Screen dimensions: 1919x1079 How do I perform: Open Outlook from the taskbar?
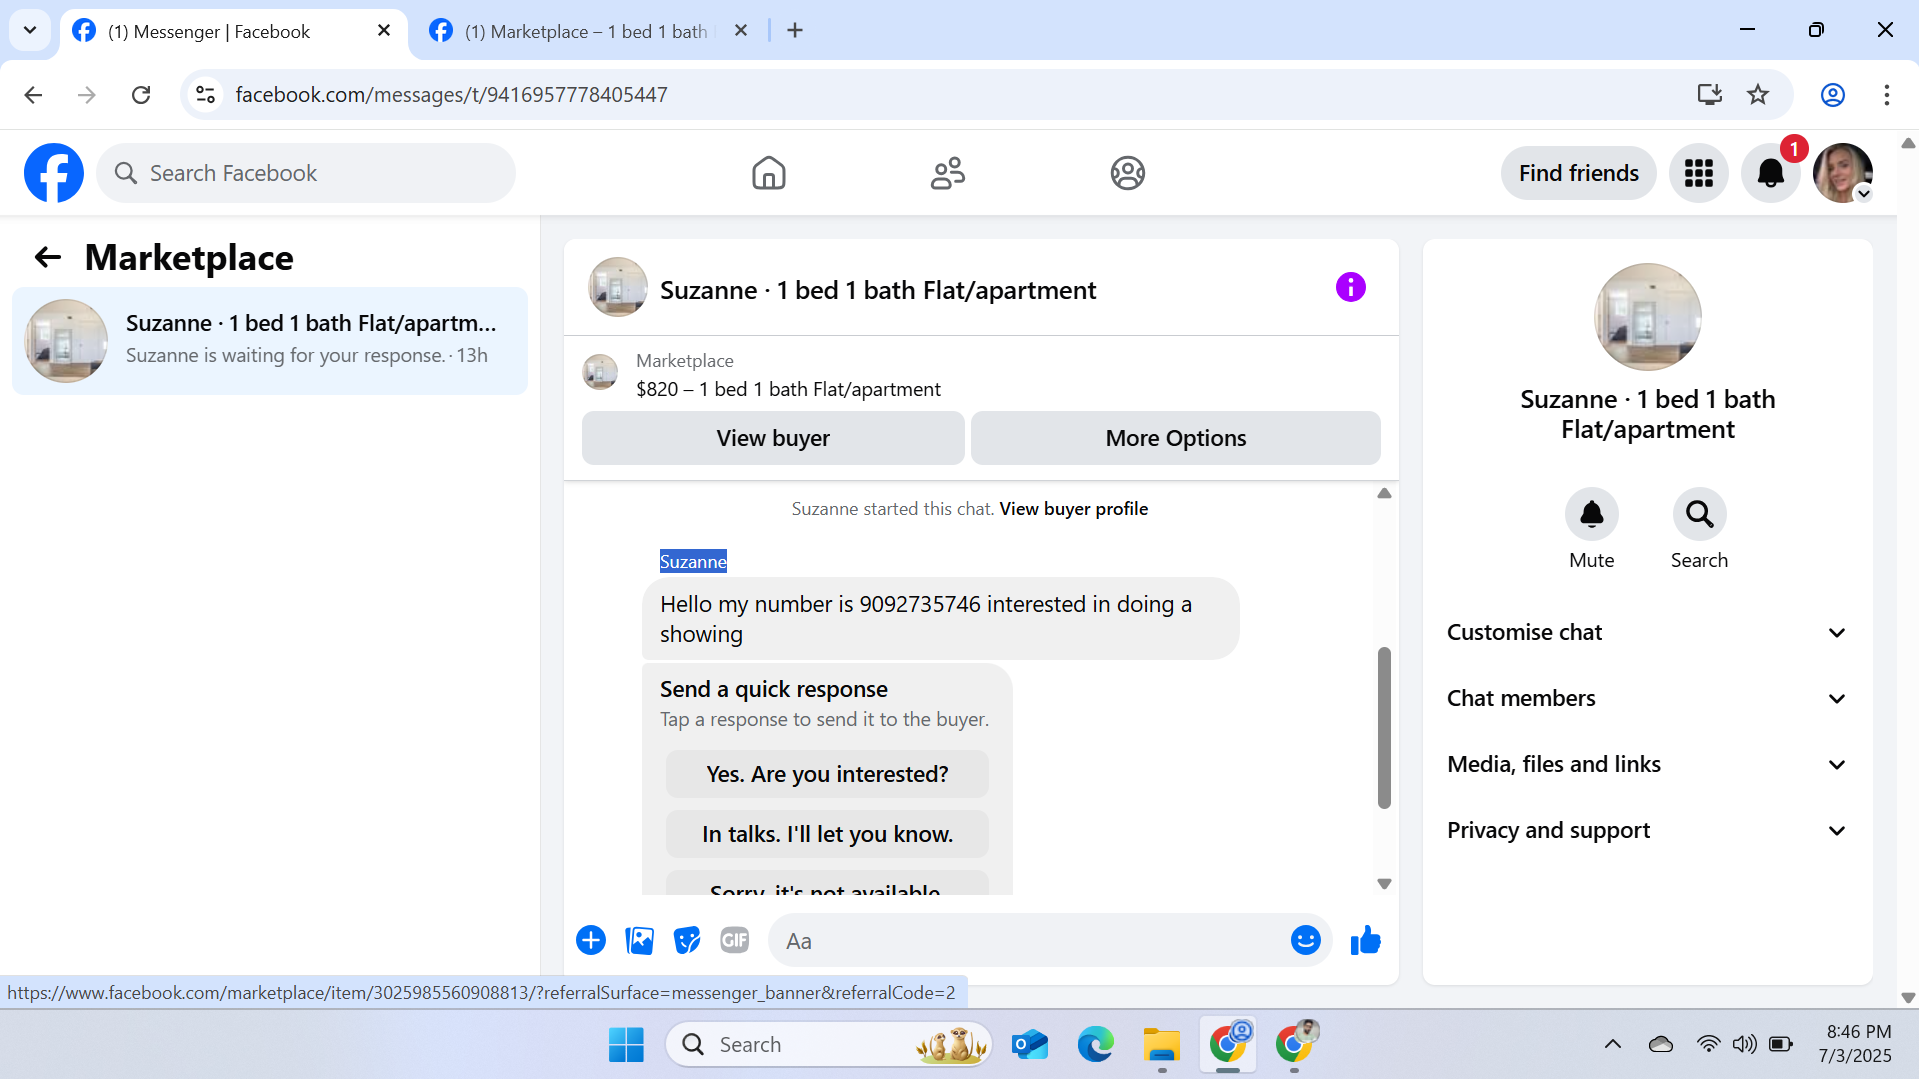click(x=1029, y=1044)
